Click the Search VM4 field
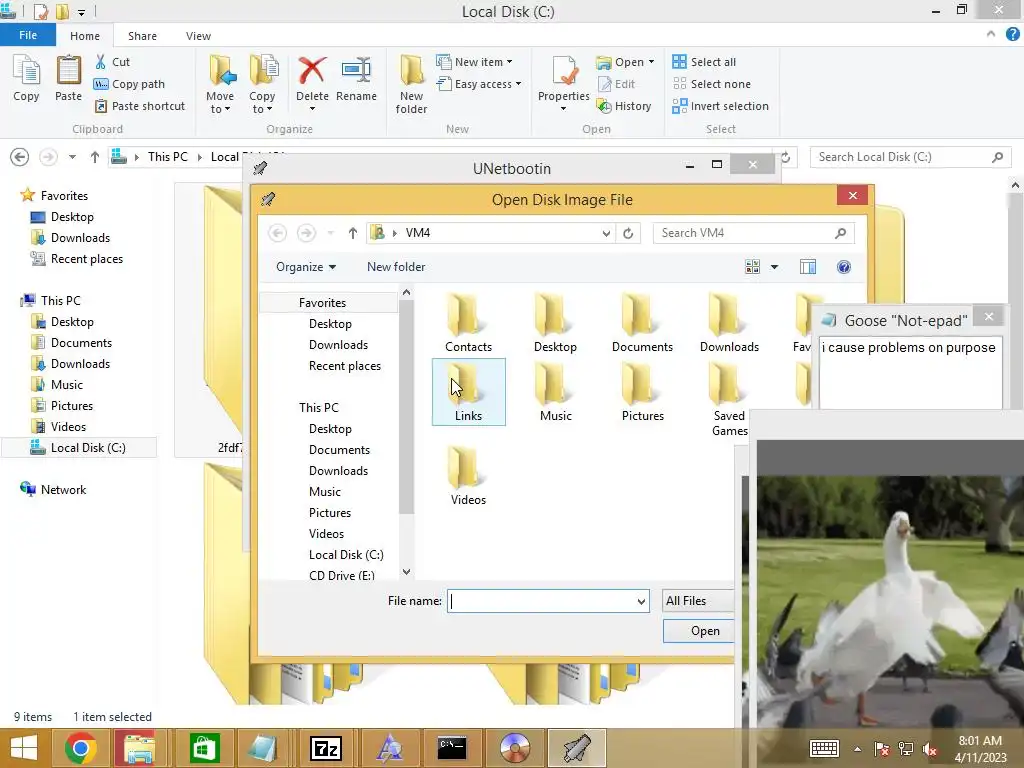Image resolution: width=1024 pixels, height=768 pixels. click(754, 233)
